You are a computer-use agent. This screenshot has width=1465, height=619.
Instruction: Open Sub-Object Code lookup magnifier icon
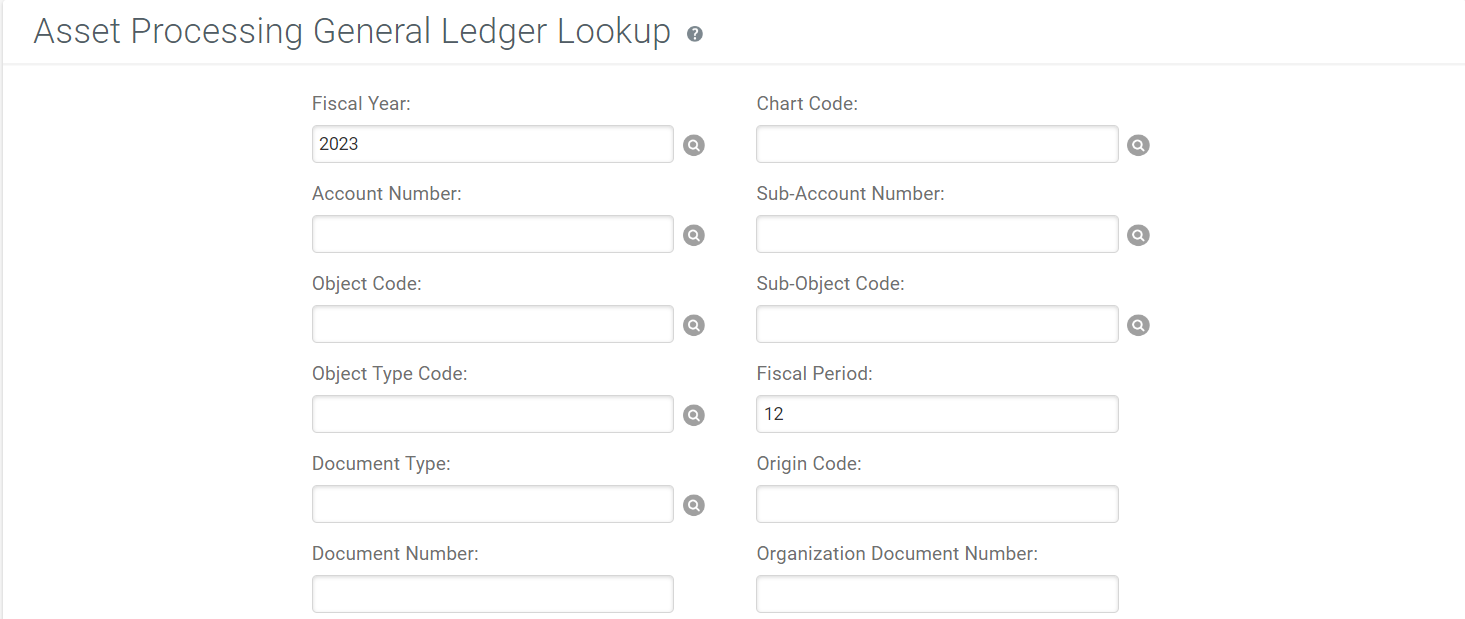1138,325
